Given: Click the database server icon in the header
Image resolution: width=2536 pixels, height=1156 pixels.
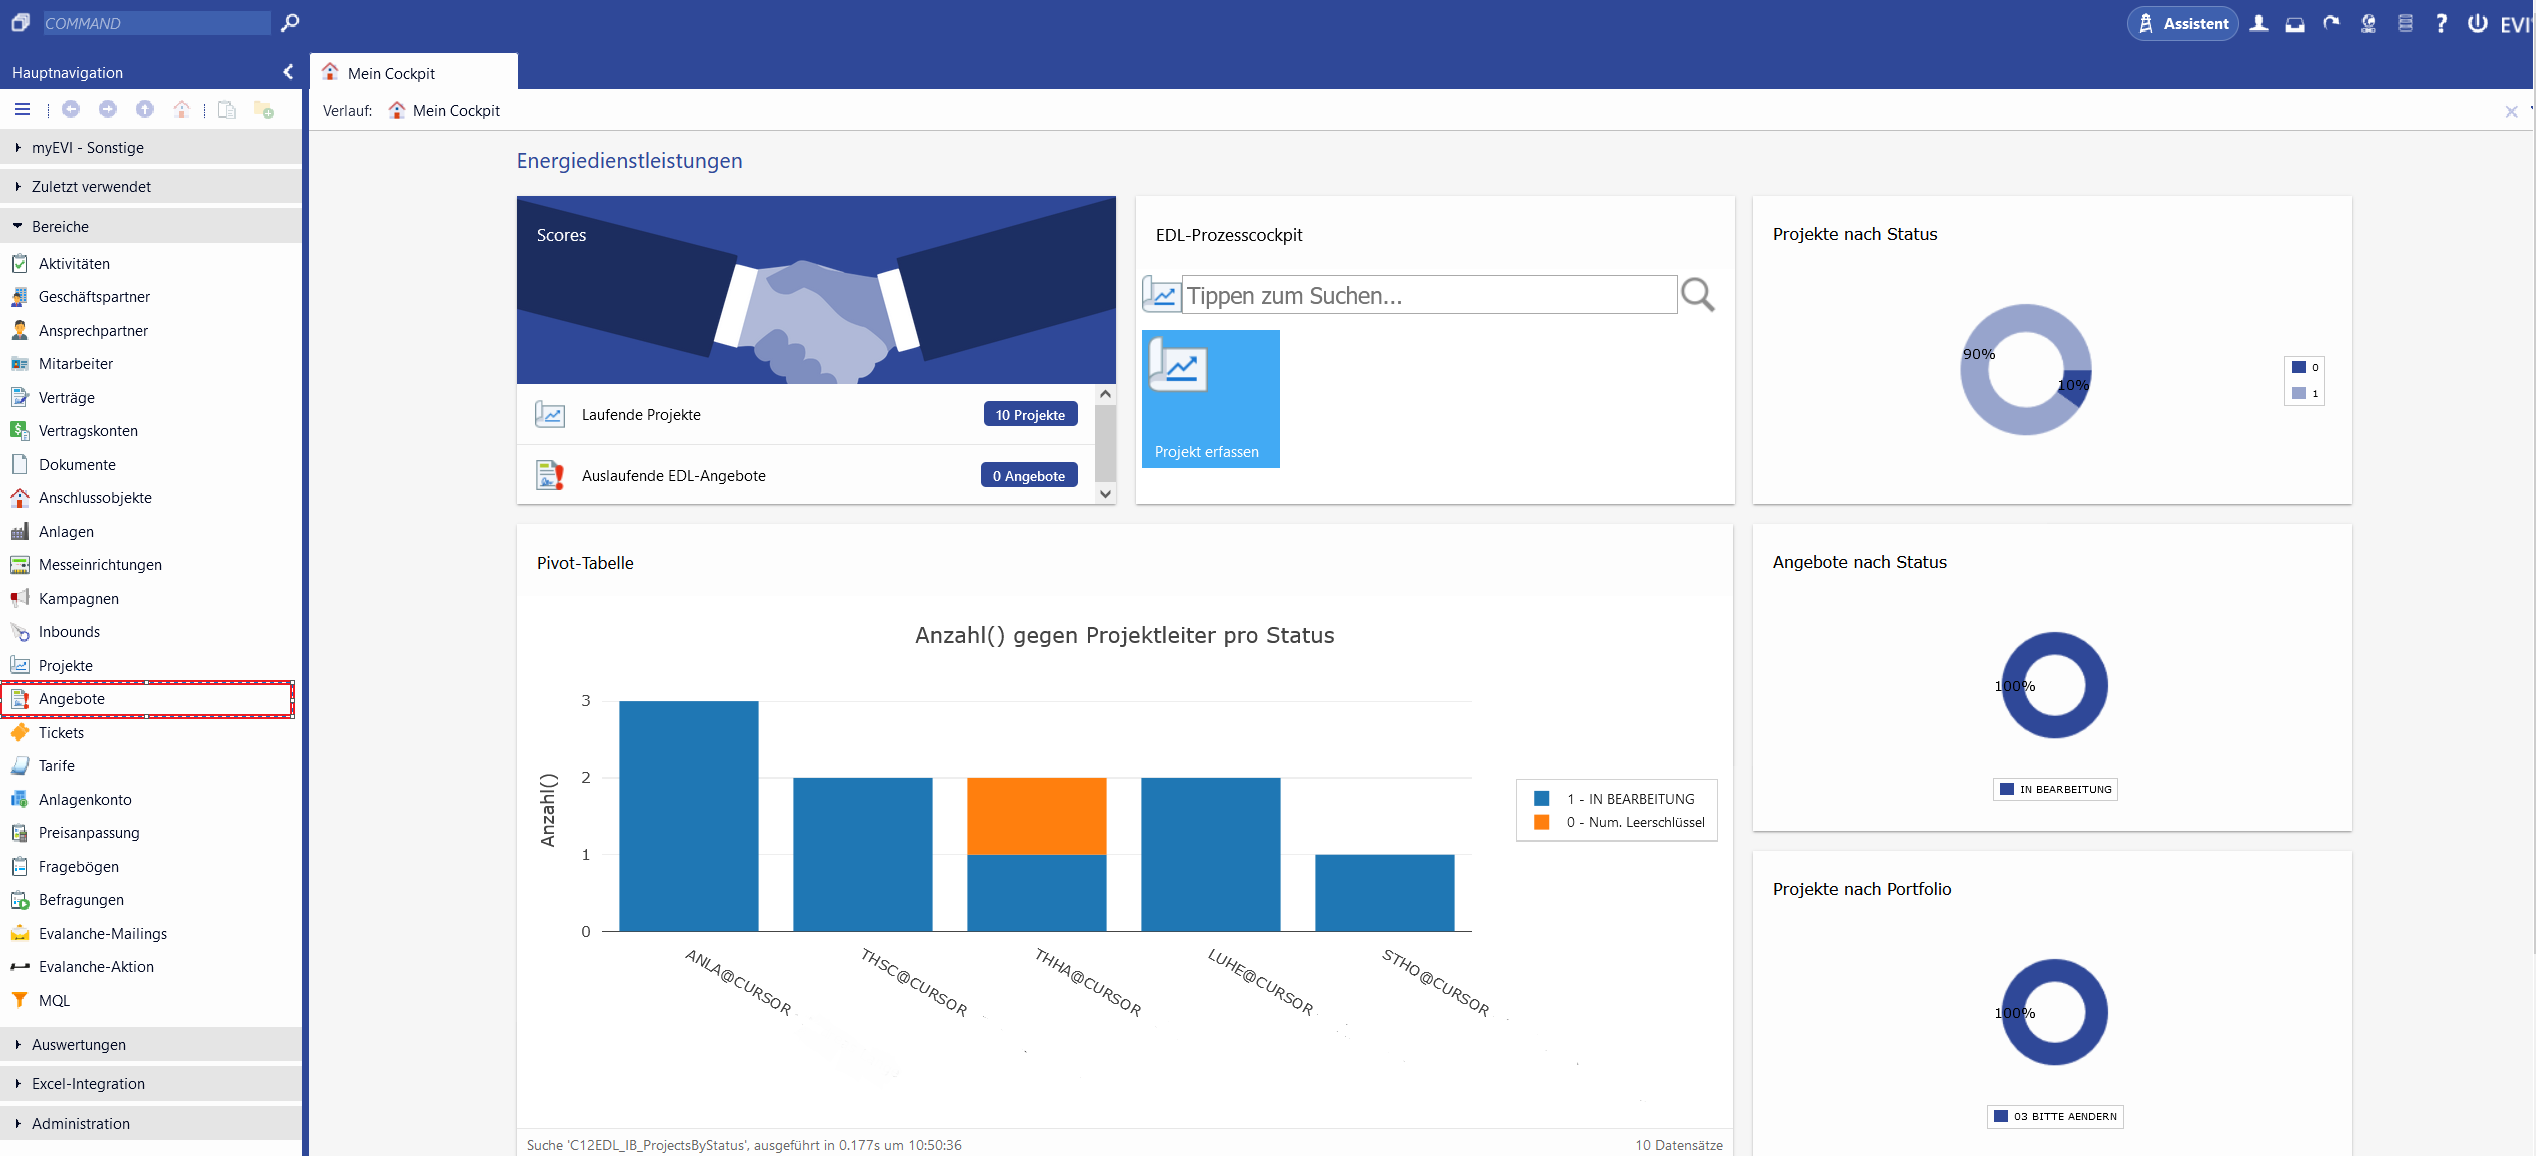Looking at the screenshot, I should pyautogui.click(x=2405, y=23).
